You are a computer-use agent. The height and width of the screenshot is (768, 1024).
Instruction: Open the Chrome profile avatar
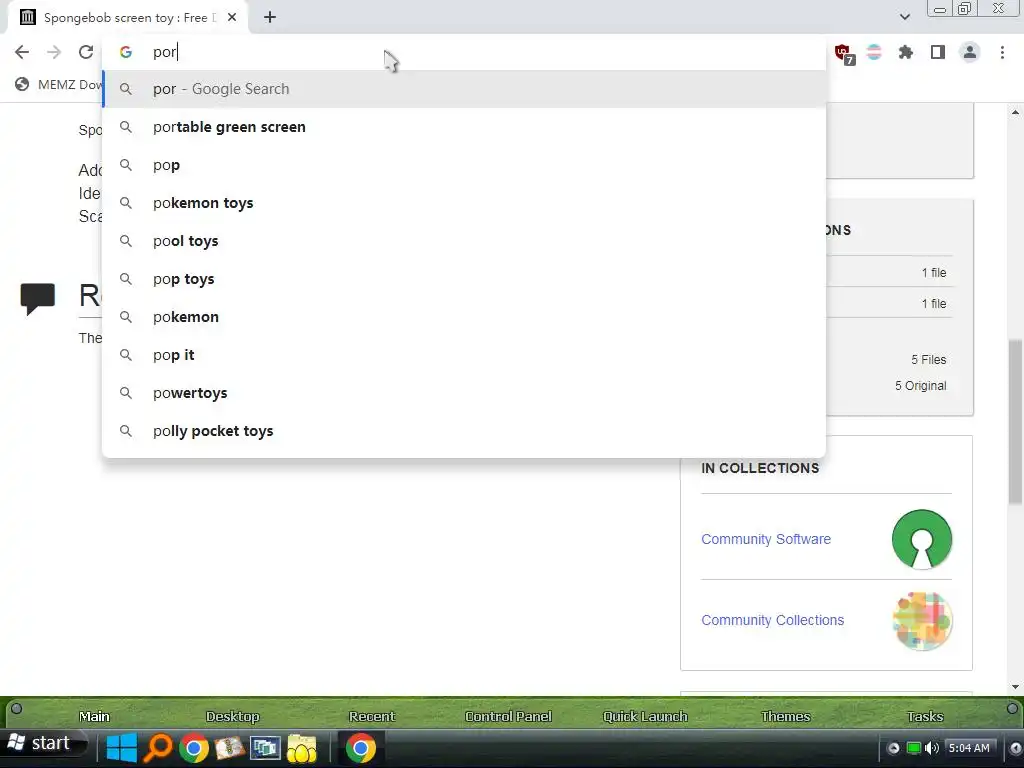[x=970, y=52]
